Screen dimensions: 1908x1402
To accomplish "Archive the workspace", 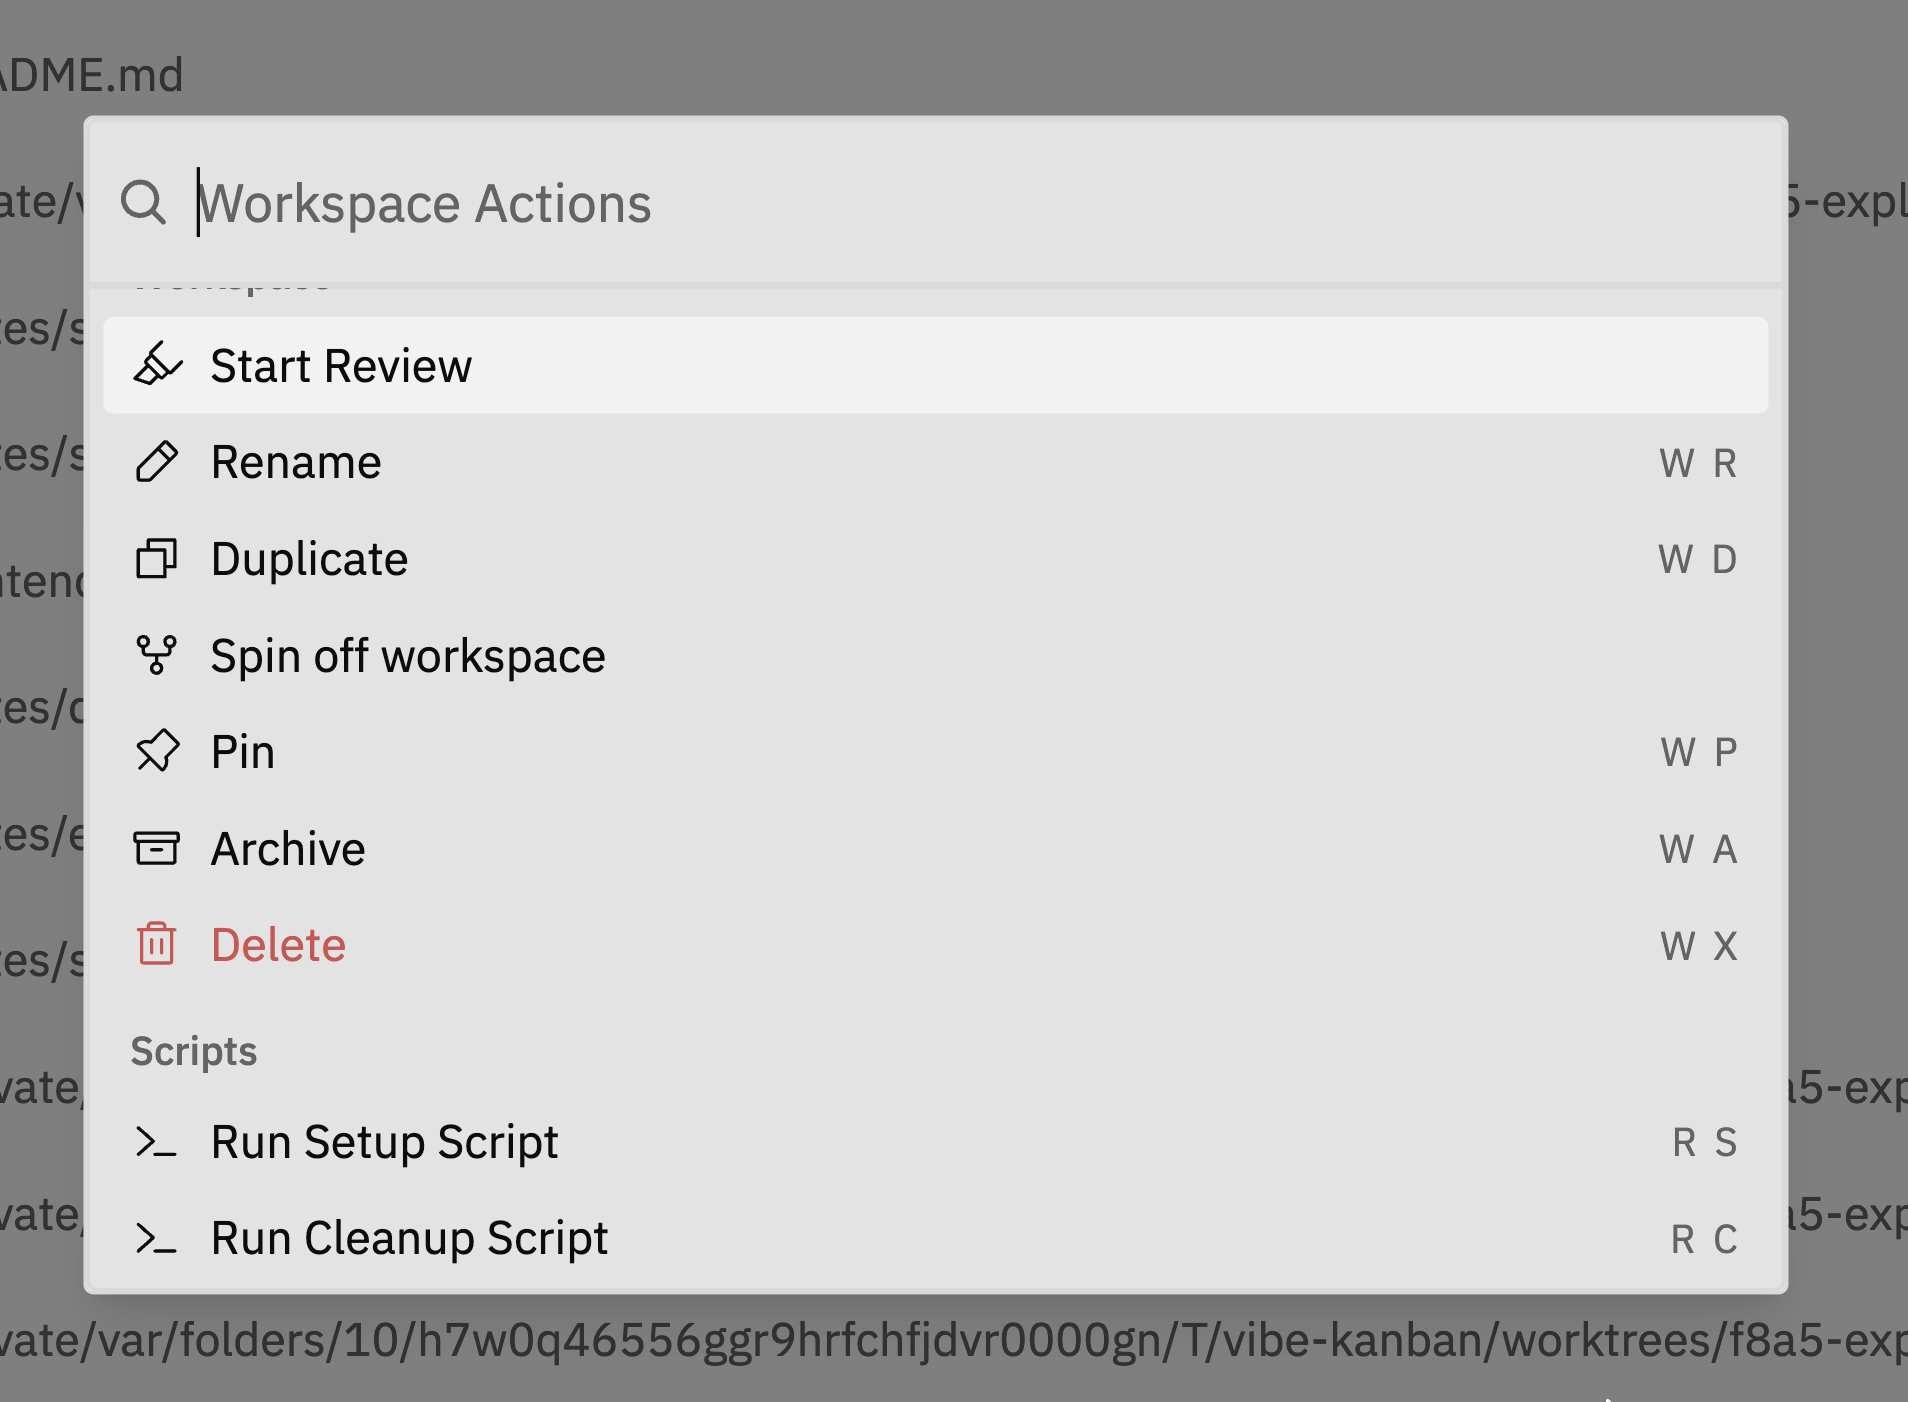I will tap(288, 847).
